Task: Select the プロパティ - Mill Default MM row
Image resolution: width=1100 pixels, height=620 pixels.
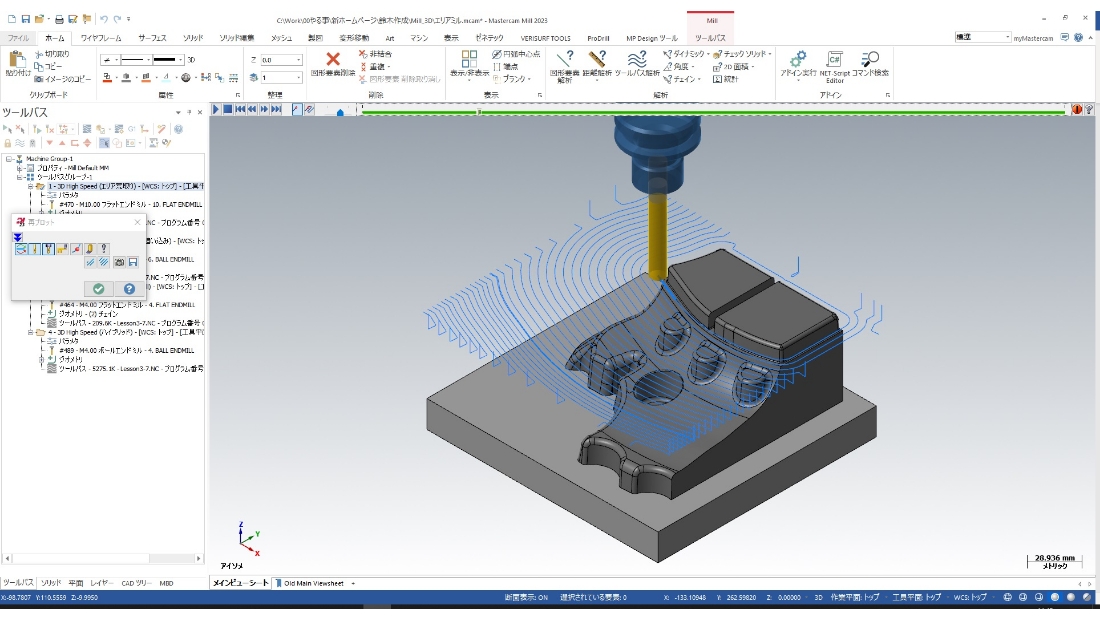Action: point(72,168)
